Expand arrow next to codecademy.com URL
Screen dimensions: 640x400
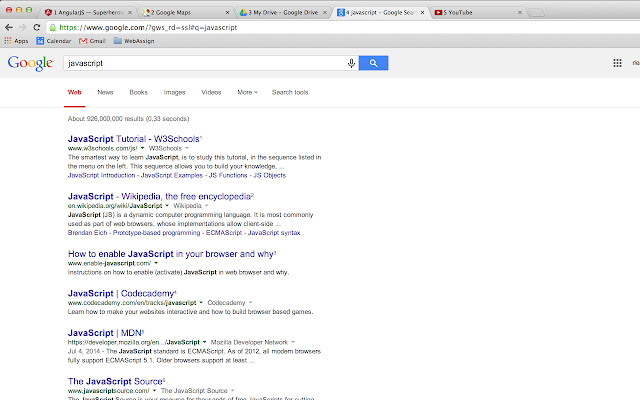(x=201, y=303)
